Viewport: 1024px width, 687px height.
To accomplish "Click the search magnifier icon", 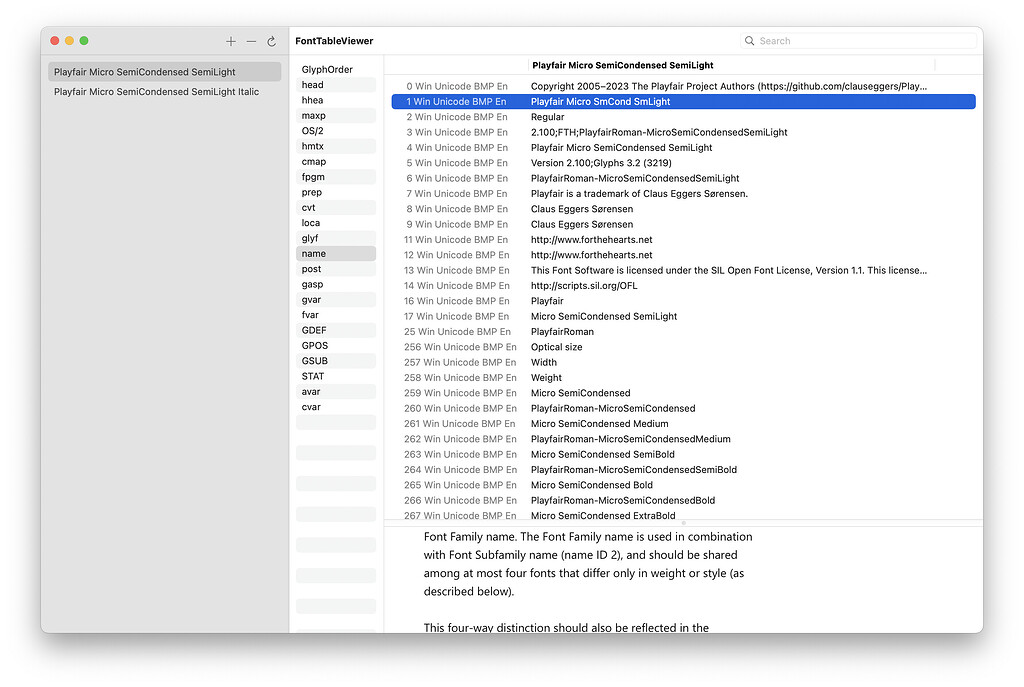I will coord(750,41).
